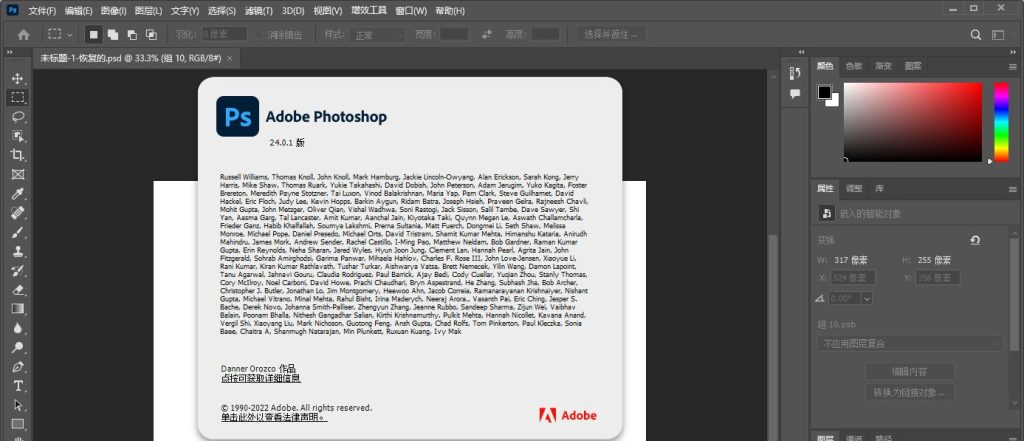Viewport: 1024px width, 441px height.
Task: Select the Crop tool
Action: click(18, 155)
